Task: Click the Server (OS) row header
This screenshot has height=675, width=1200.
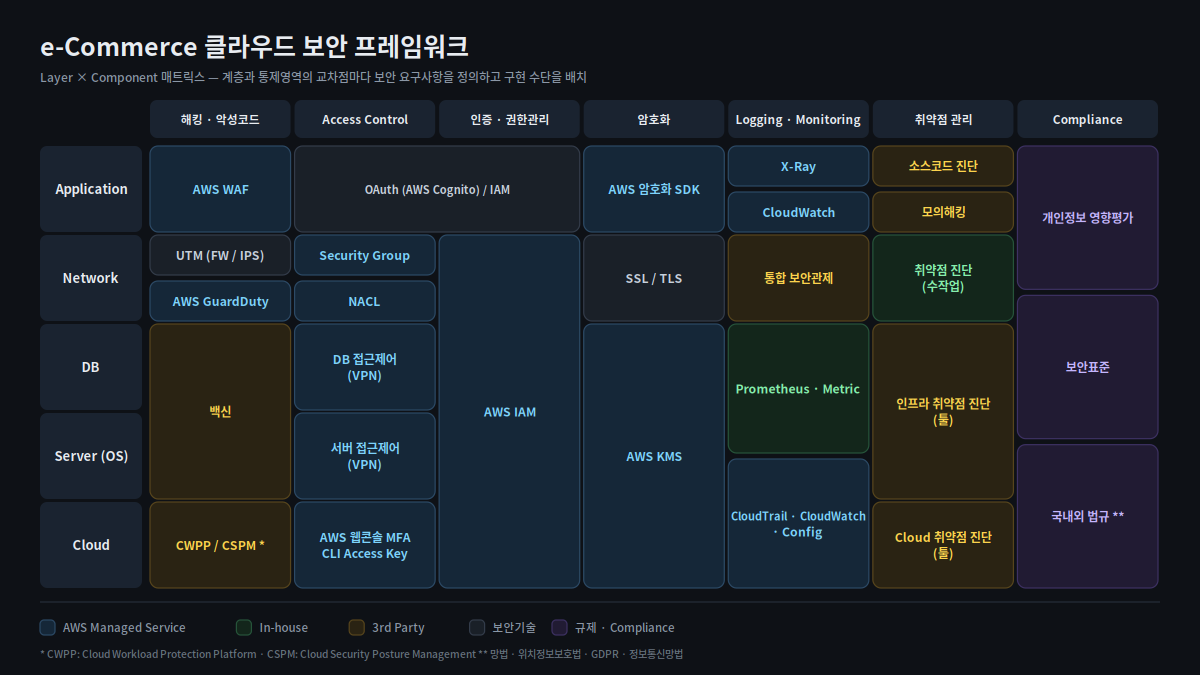Action: [91, 456]
